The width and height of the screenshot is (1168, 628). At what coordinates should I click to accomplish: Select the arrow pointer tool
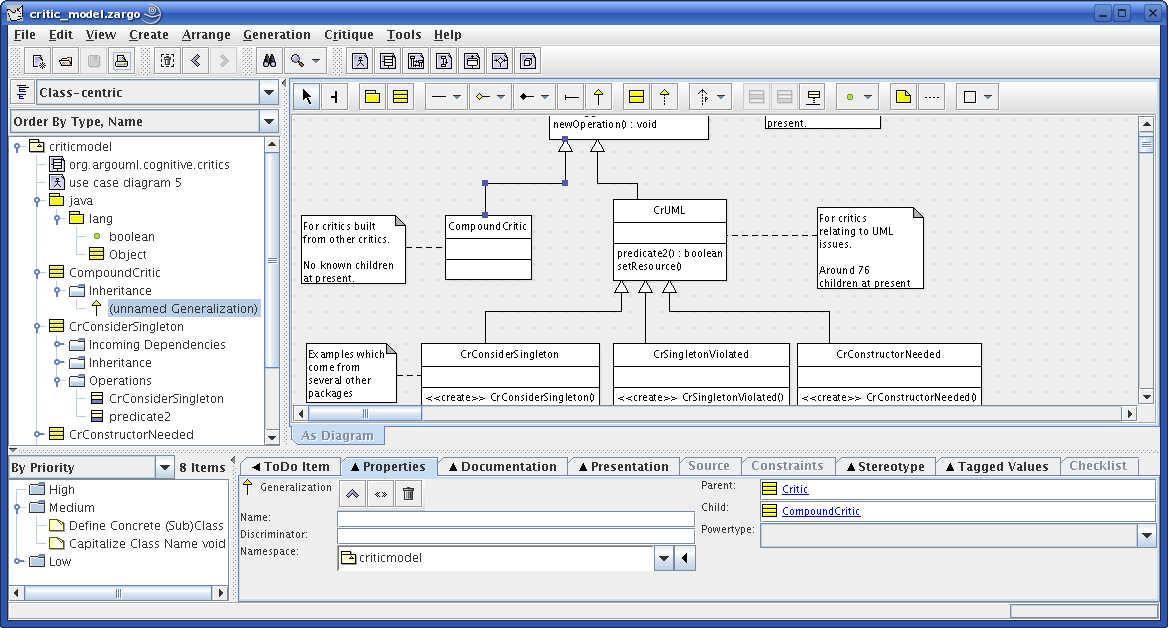pyautogui.click(x=307, y=97)
